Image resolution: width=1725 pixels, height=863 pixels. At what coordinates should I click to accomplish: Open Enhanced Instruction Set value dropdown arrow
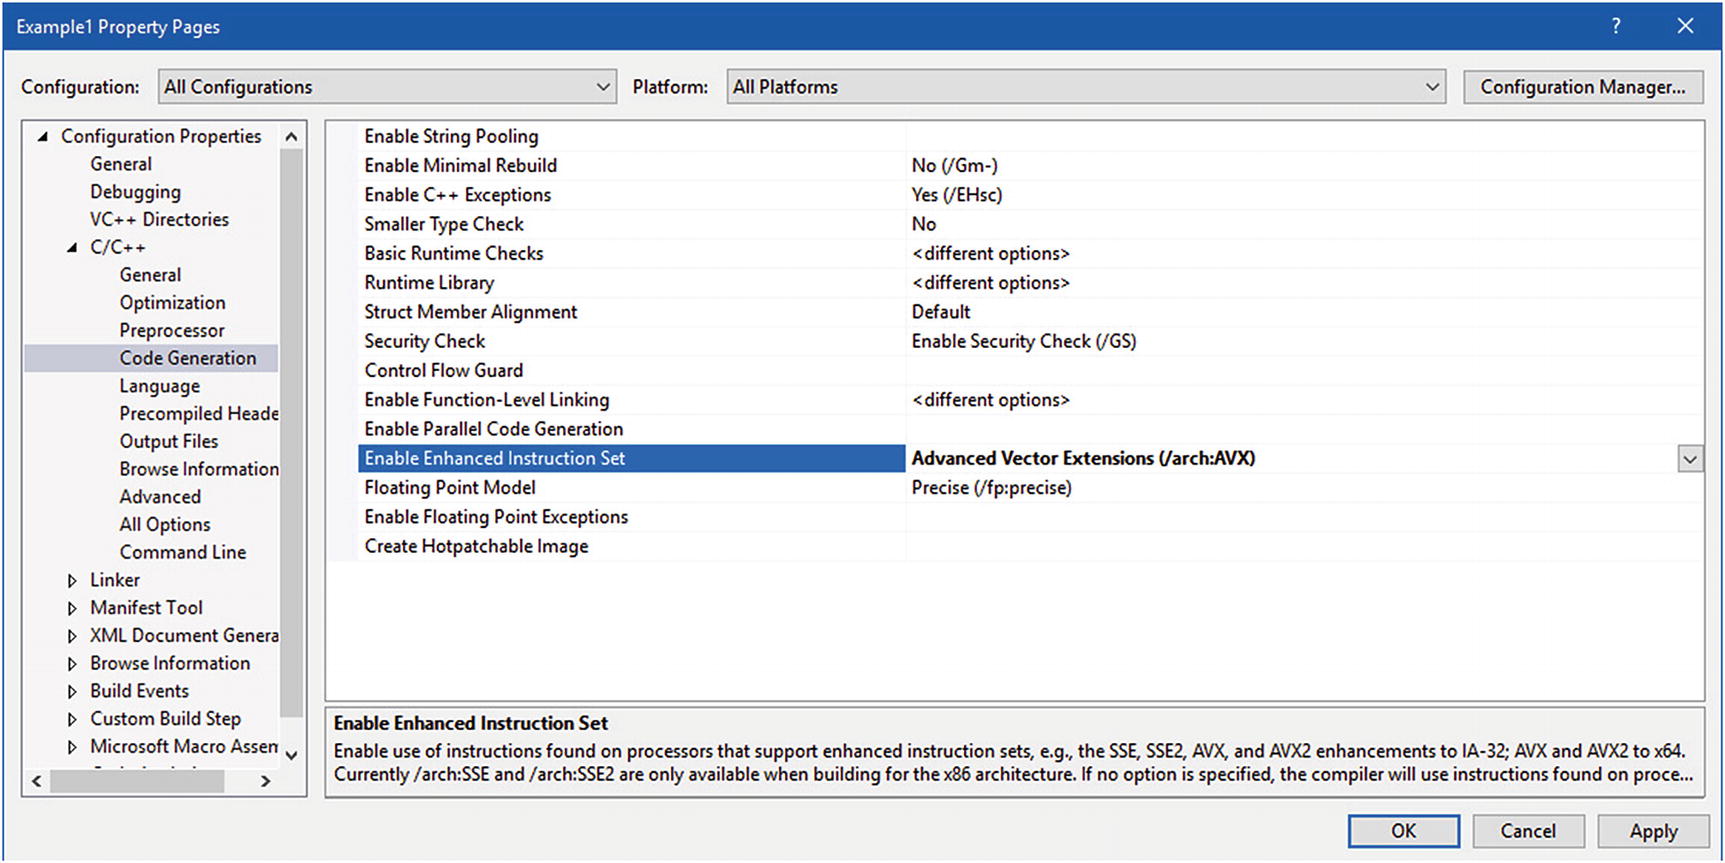click(1689, 459)
